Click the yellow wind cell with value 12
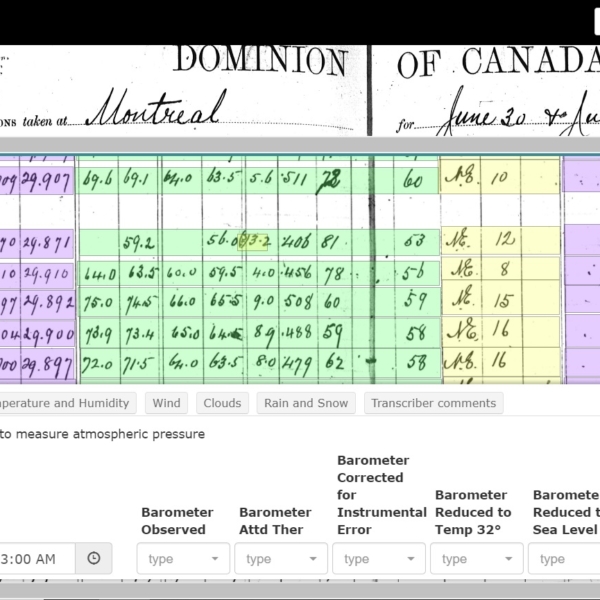 point(504,240)
